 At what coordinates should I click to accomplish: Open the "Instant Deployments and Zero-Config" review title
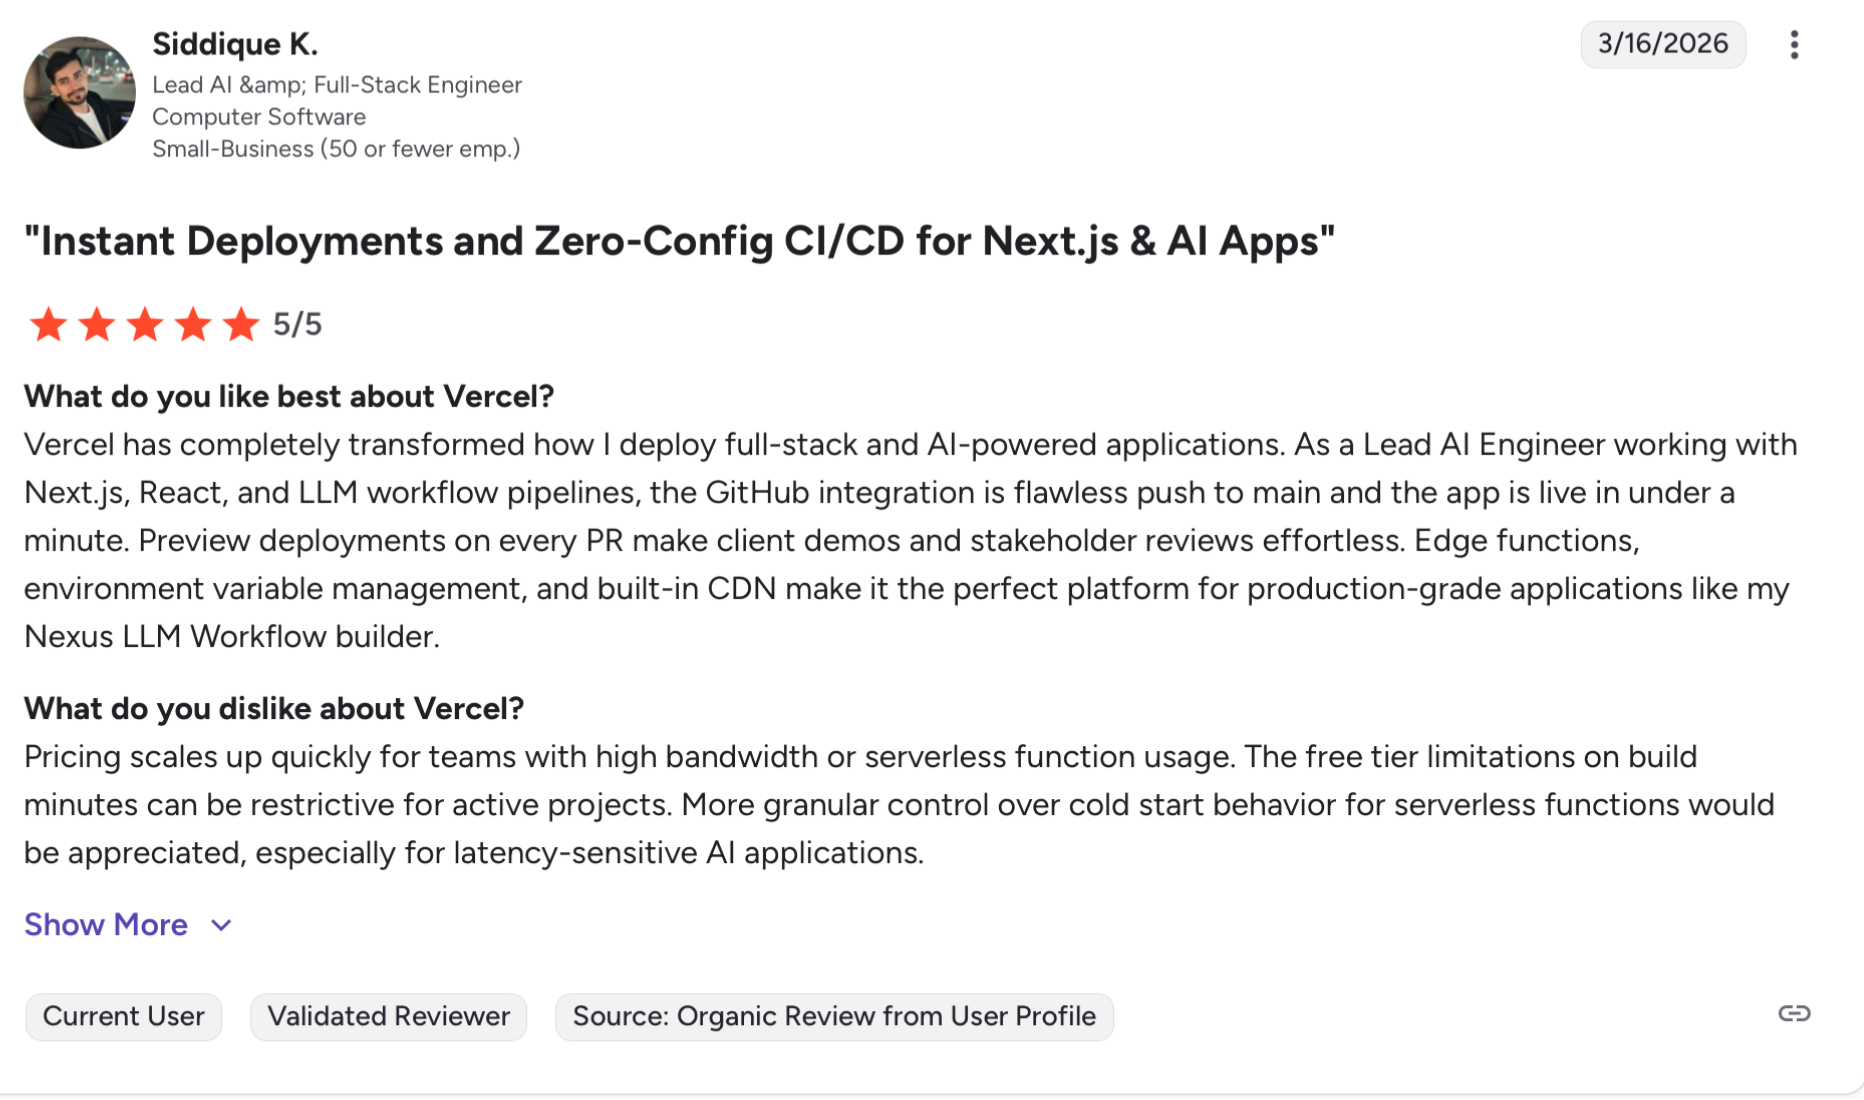click(x=679, y=241)
